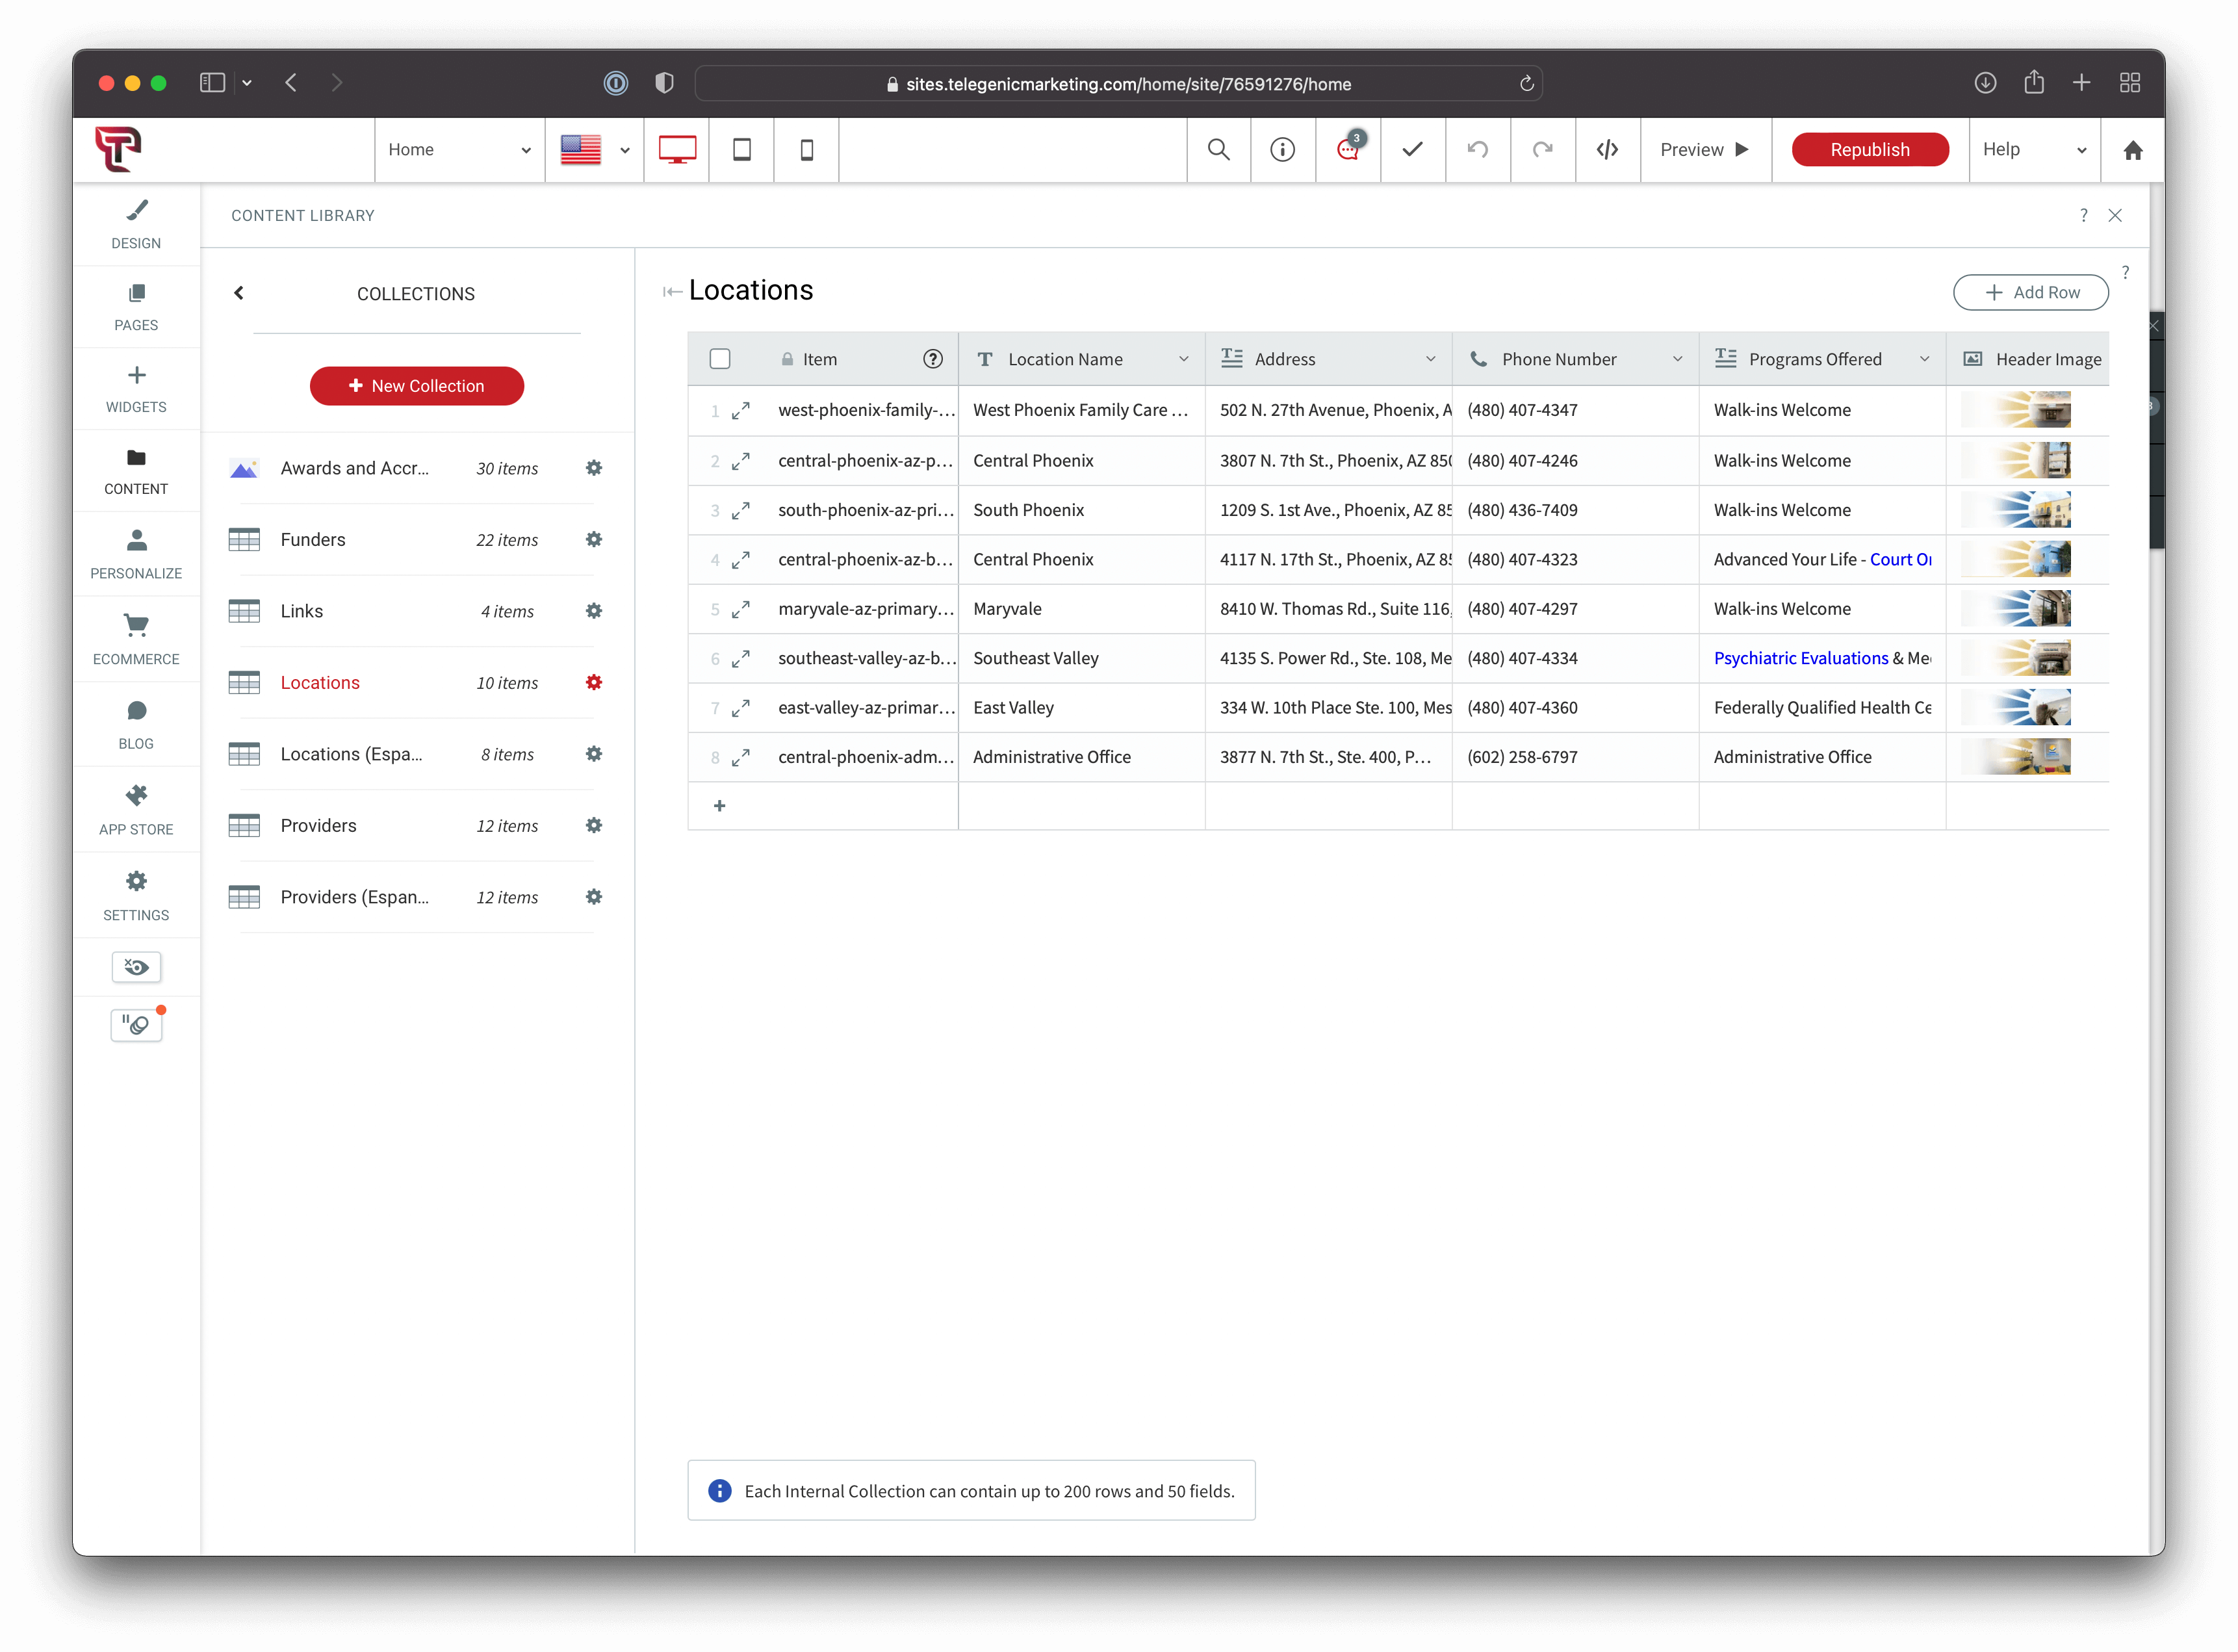
Task: Toggle checkbox for west-phoenix-family row
Action: [719, 410]
